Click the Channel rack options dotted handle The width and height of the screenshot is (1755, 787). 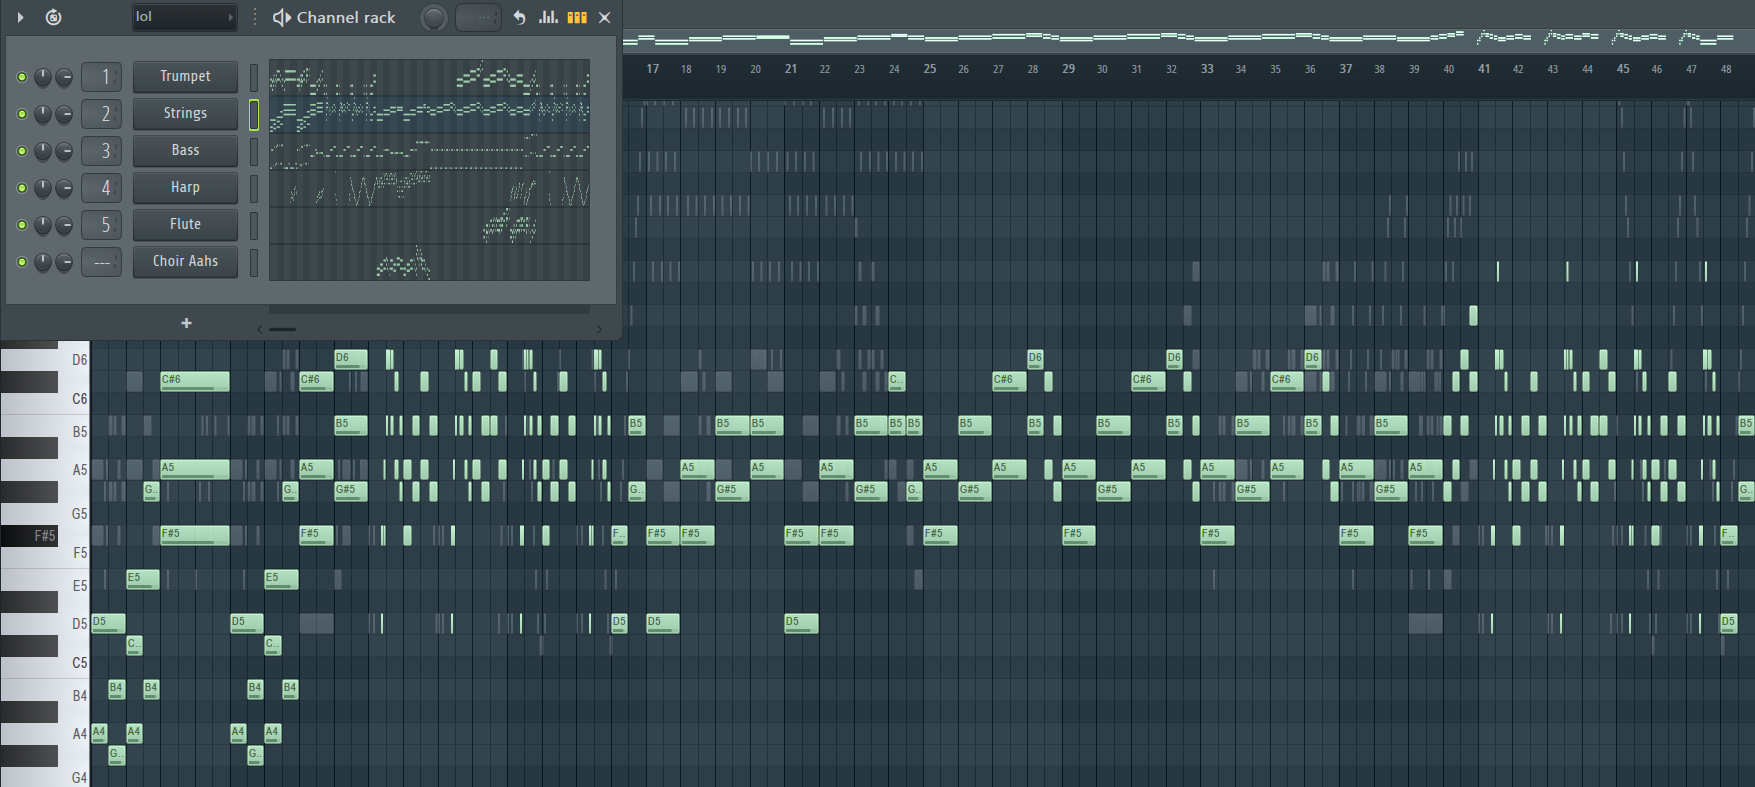pyautogui.click(x=255, y=17)
